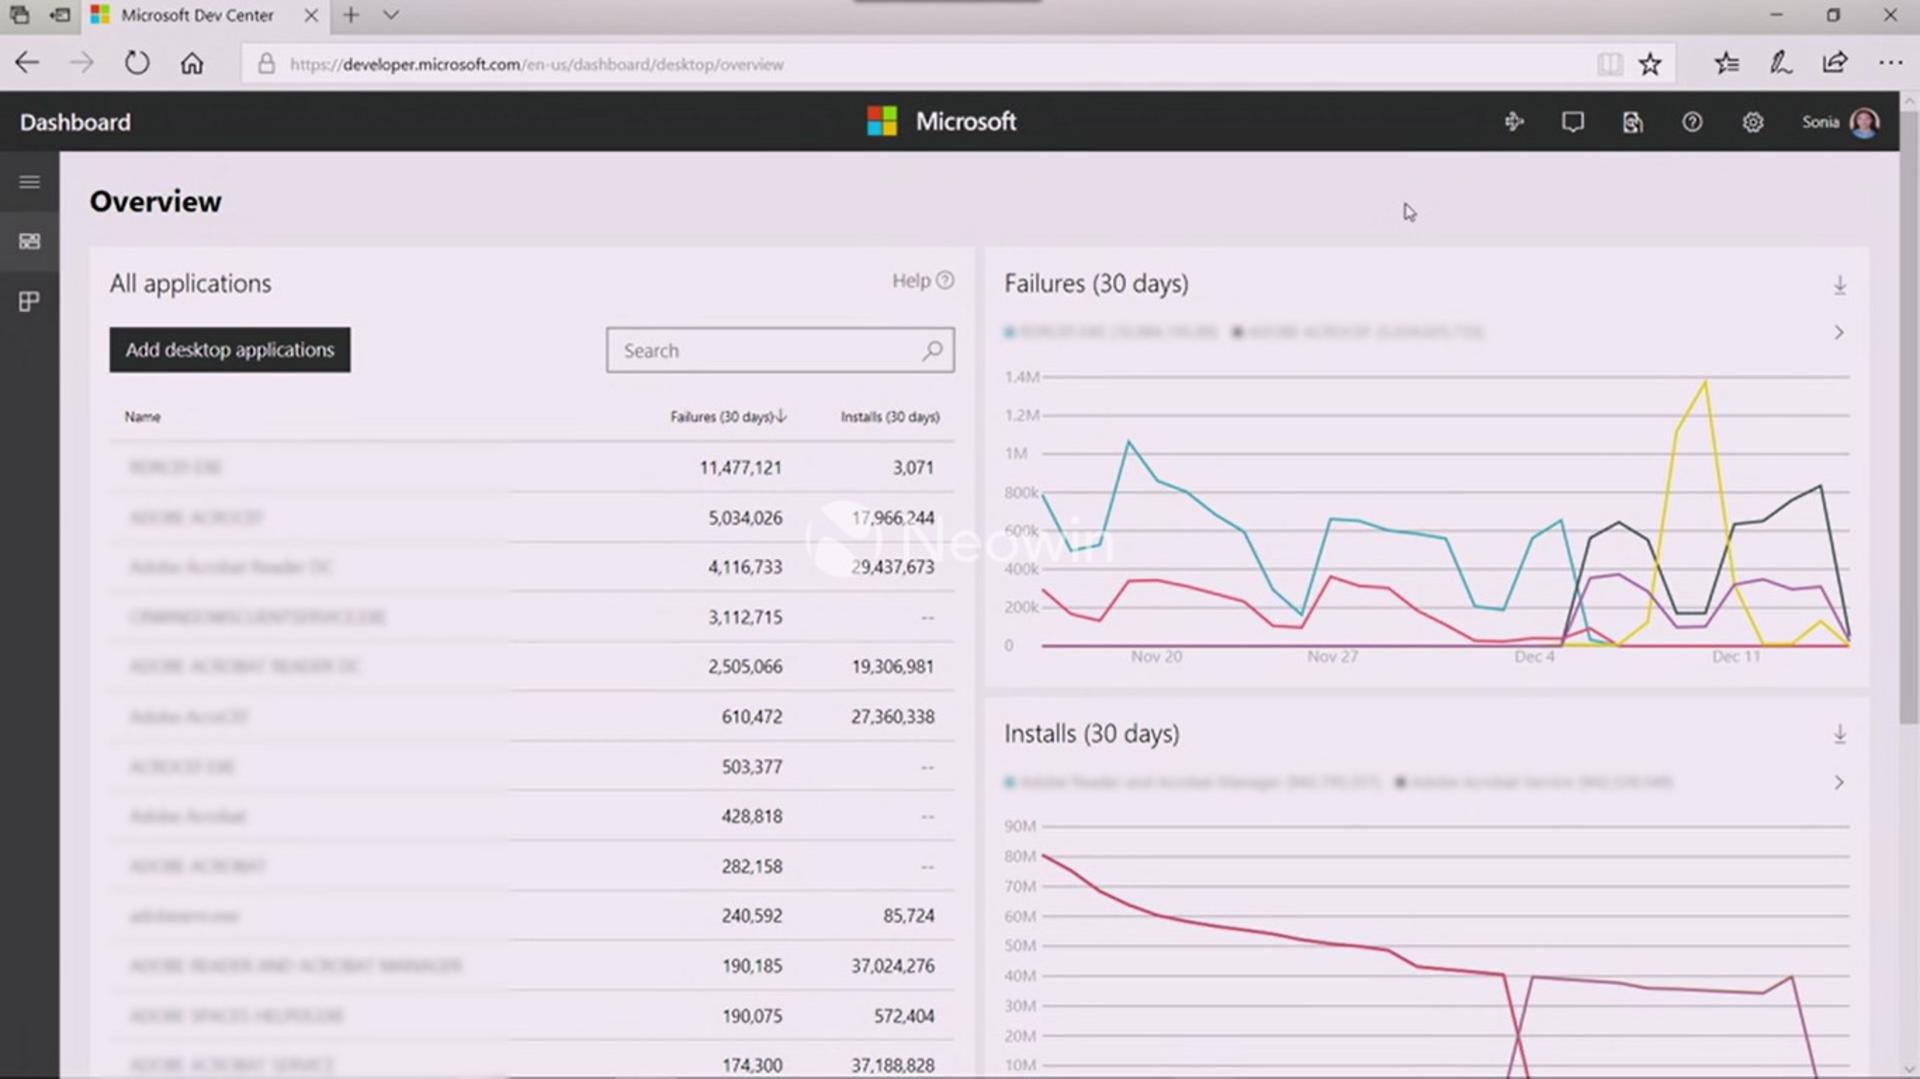The height and width of the screenshot is (1079, 1920).
Task: Focus the applications Search field
Action: [780, 350]
